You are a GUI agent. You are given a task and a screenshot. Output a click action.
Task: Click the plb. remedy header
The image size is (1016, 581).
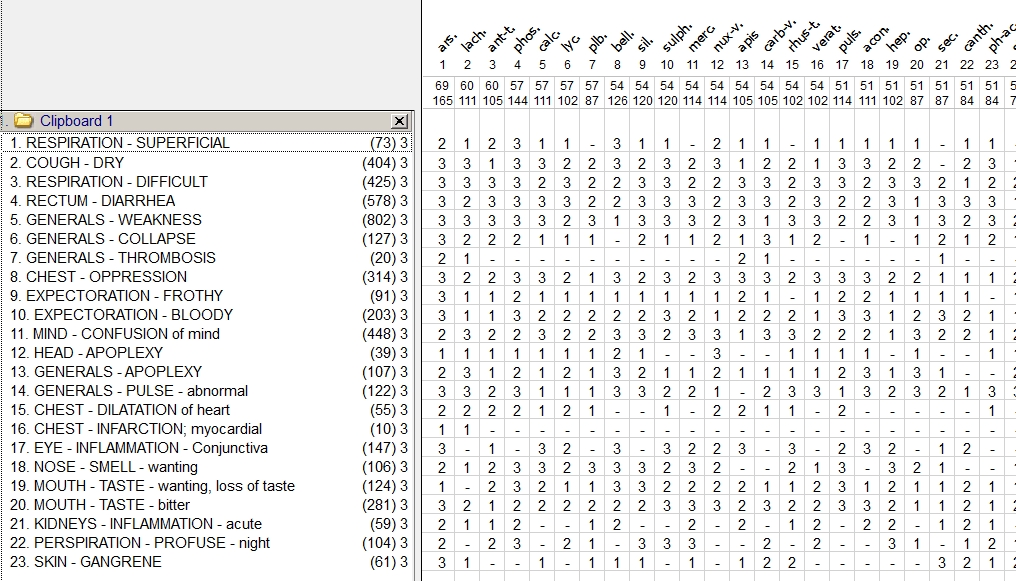596,42
